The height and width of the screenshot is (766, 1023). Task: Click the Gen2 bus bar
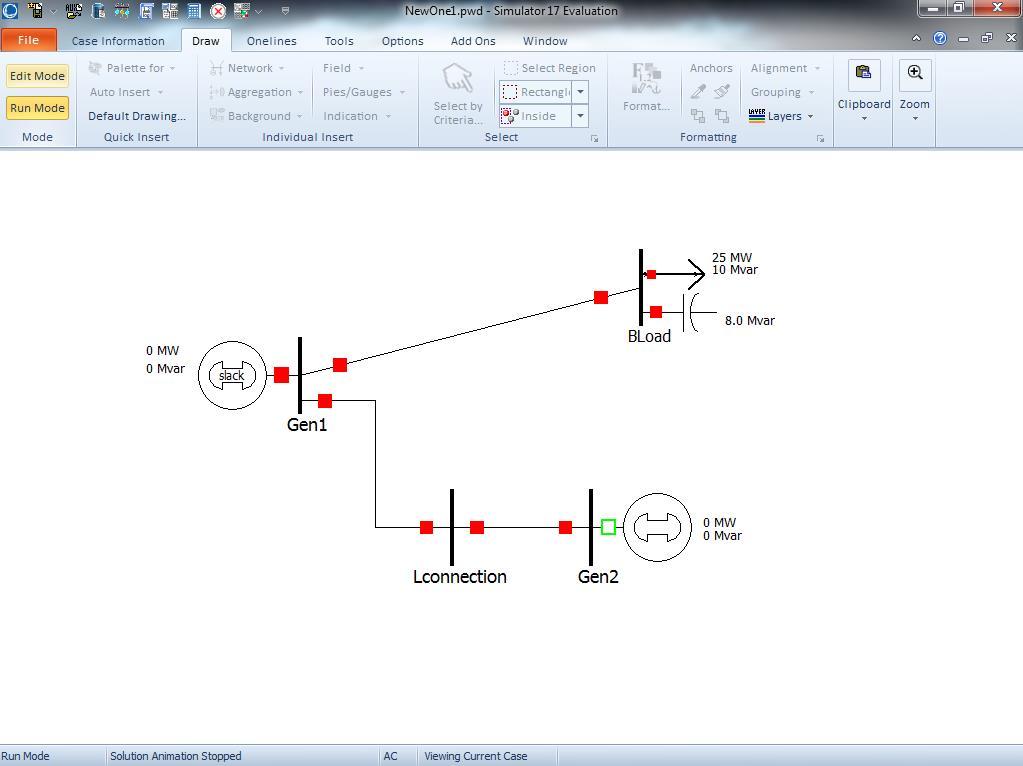click(591, 527)
